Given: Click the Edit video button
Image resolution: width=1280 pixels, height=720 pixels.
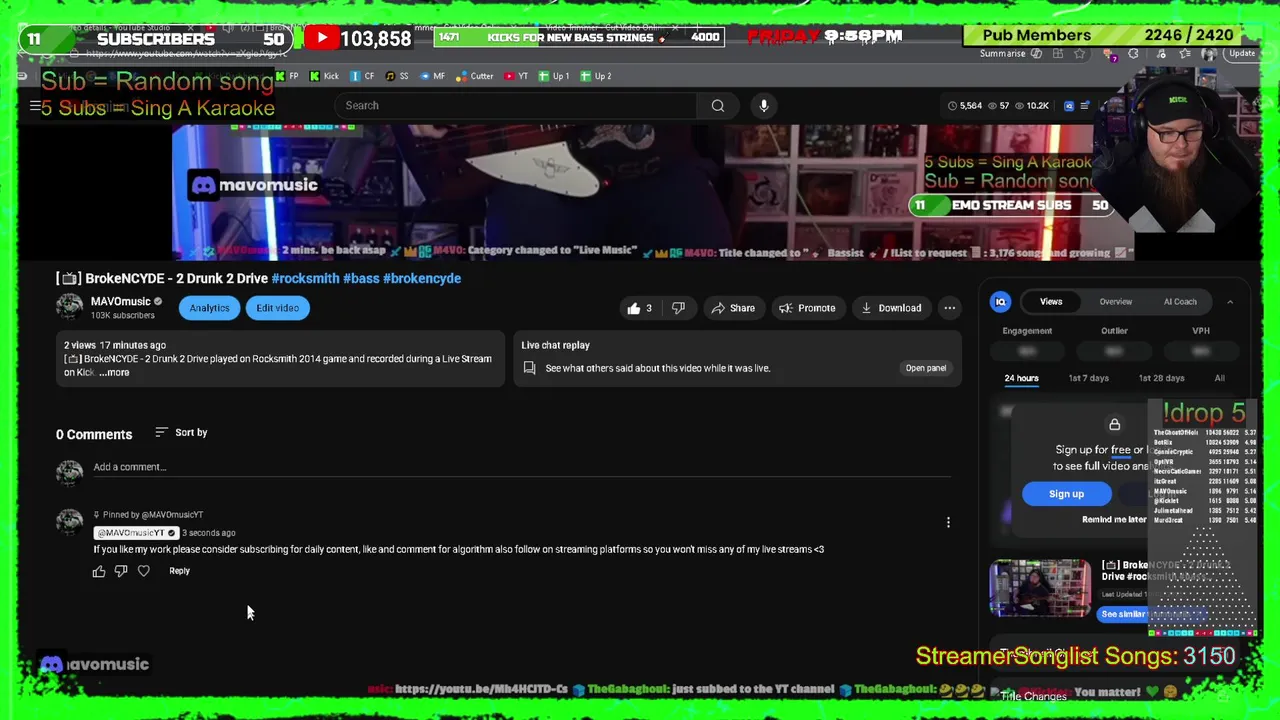Looking at the screenshot, I should pos(277,308).
